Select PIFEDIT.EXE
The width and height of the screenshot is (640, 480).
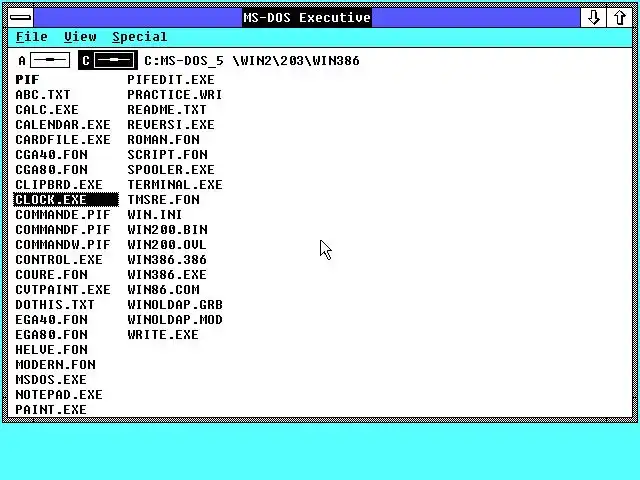[x=171, y=80]
